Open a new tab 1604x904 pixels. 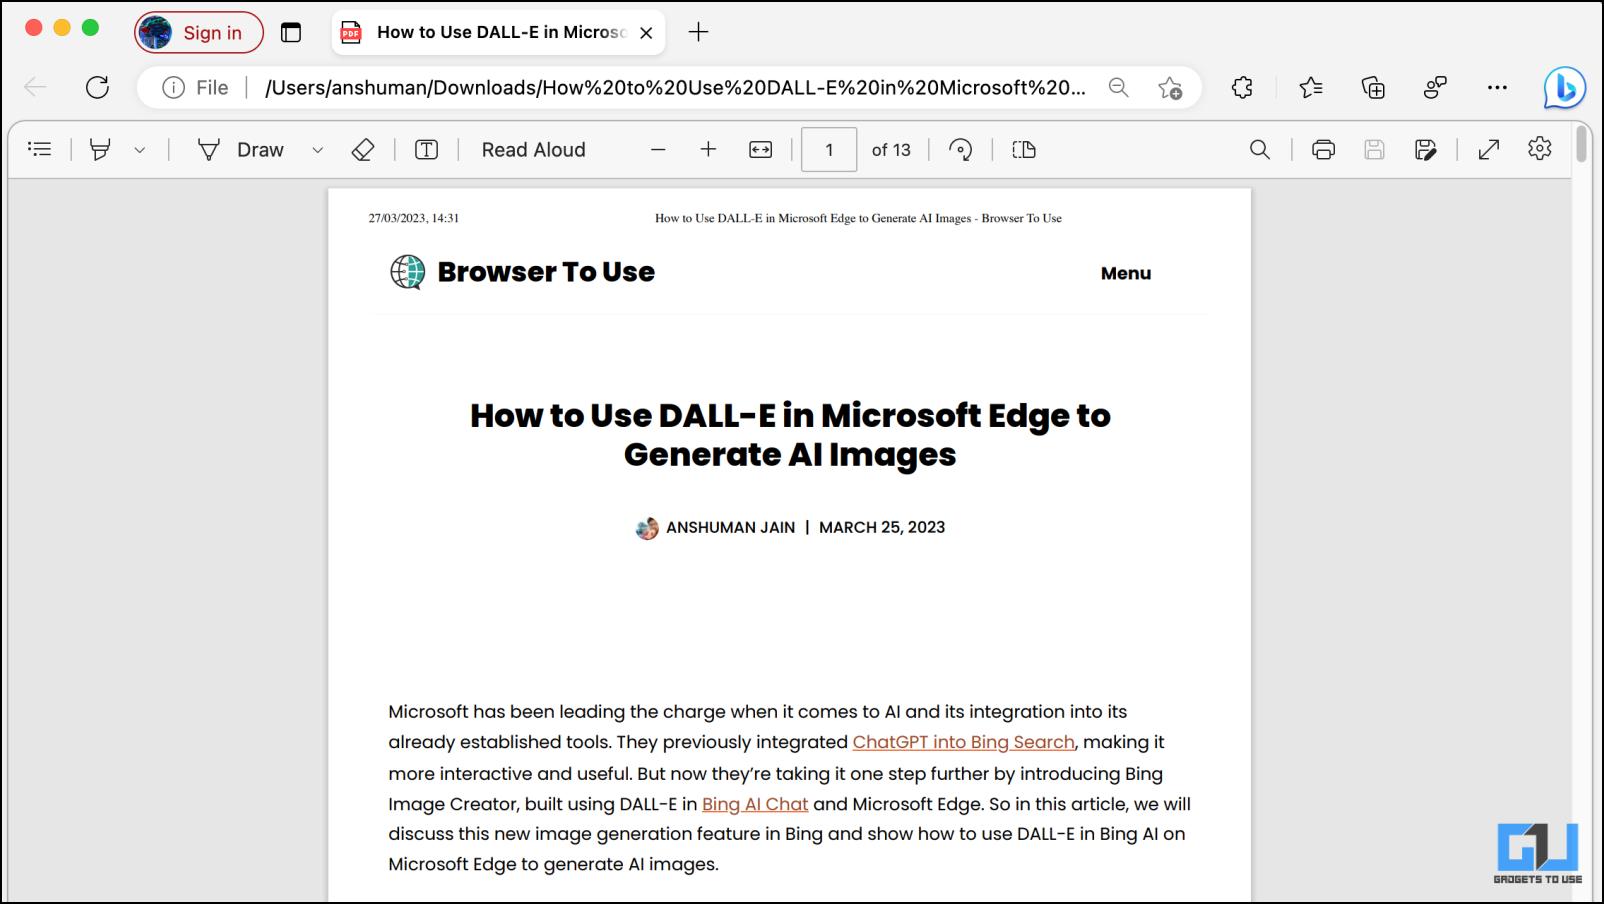[698, 32]
